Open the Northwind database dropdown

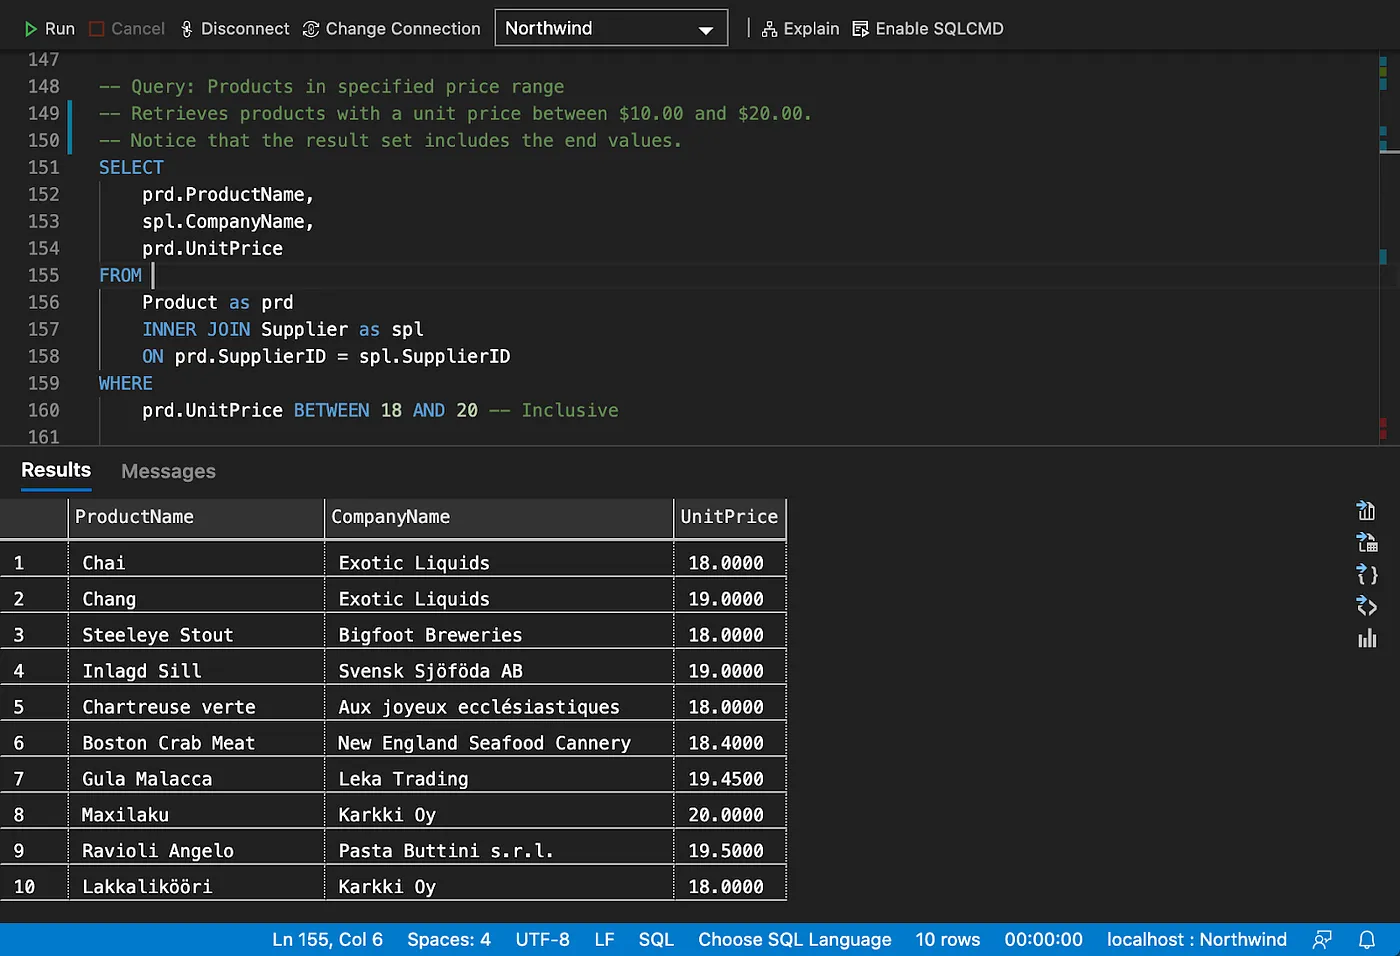coord(611,28)
